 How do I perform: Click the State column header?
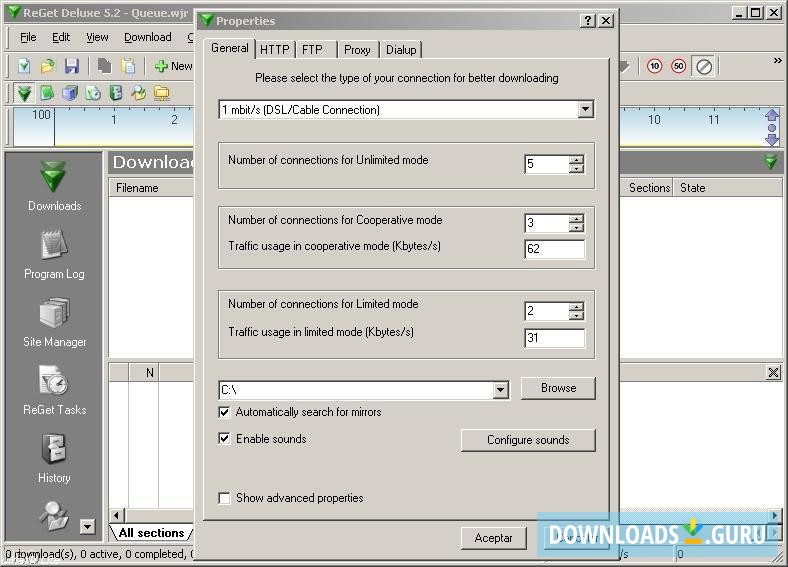pyautogui.click(x=728, y=187)
